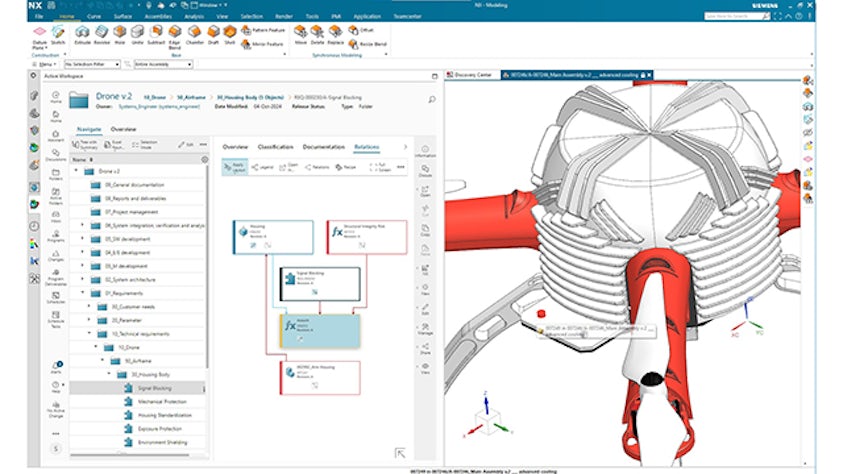Click the Resize Blend tool

(x=368, y=44)
